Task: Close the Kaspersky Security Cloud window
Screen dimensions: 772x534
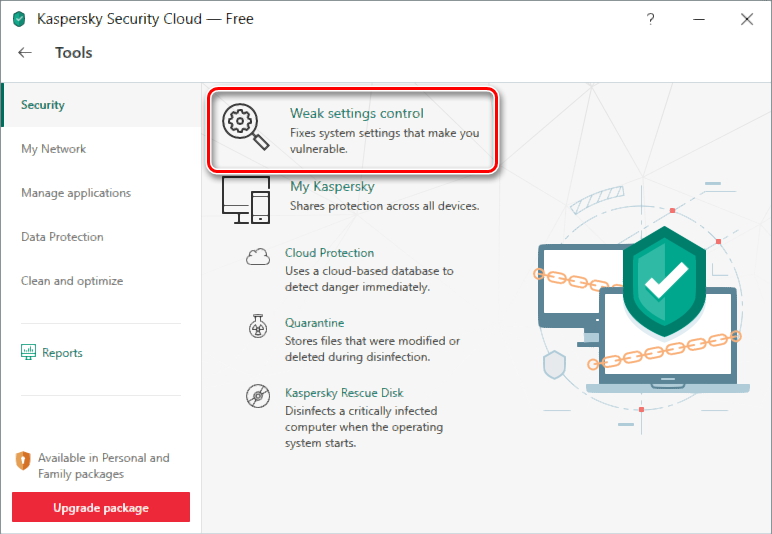Action: pyautogui.click(x=746, y=19)
